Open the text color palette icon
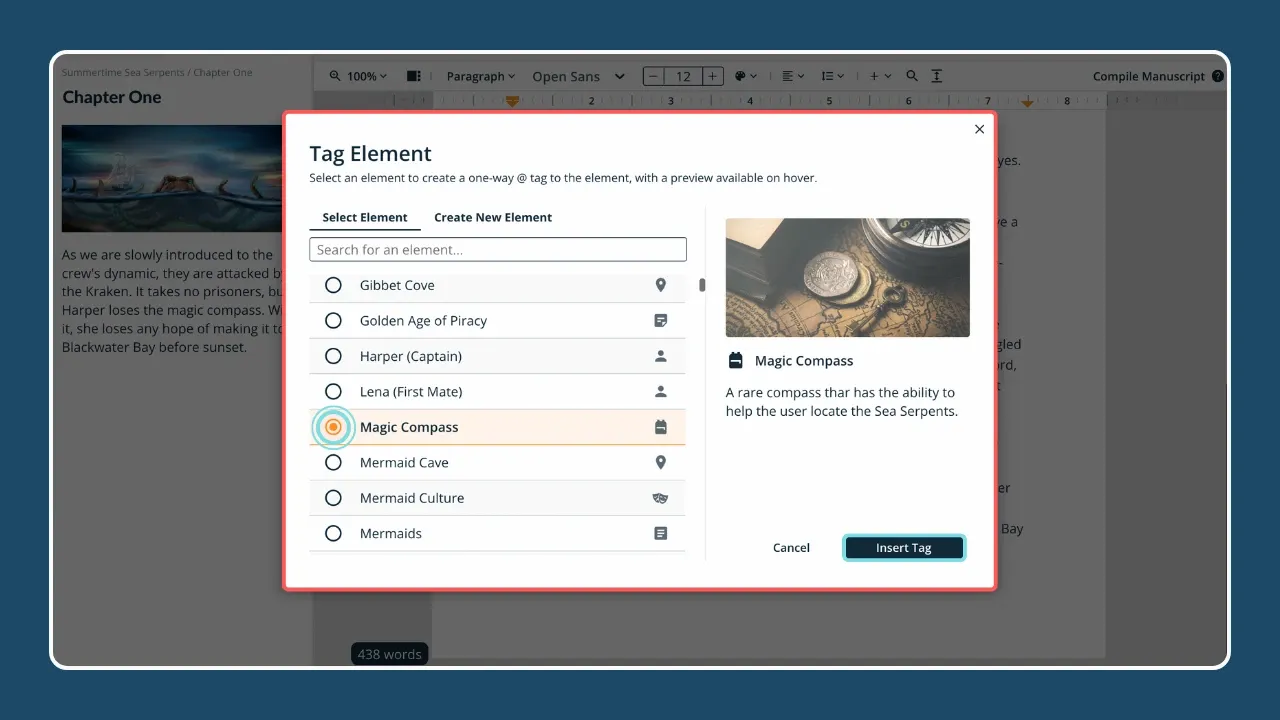This screenshot has width=1280, height=720. tap(740, 76)
